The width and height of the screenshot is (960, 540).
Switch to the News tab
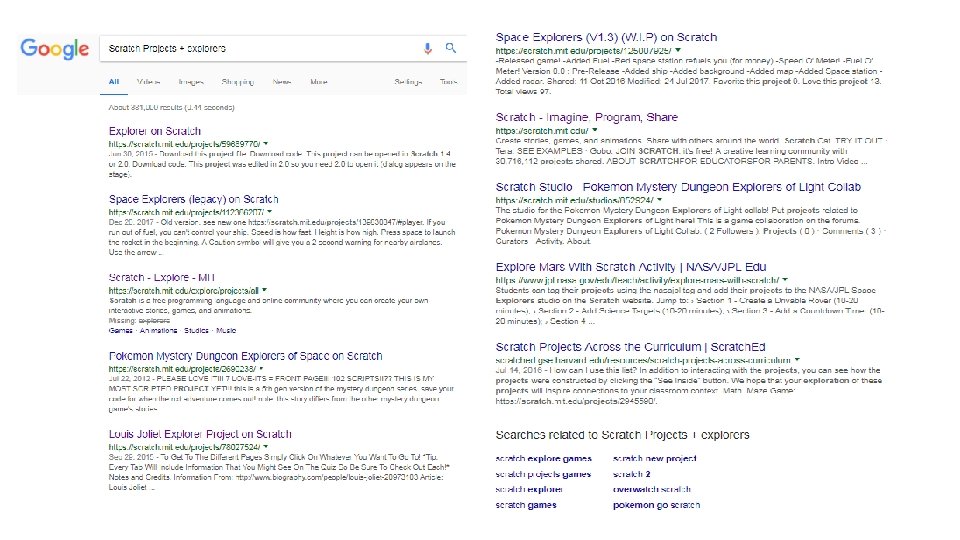pos(282,81)
